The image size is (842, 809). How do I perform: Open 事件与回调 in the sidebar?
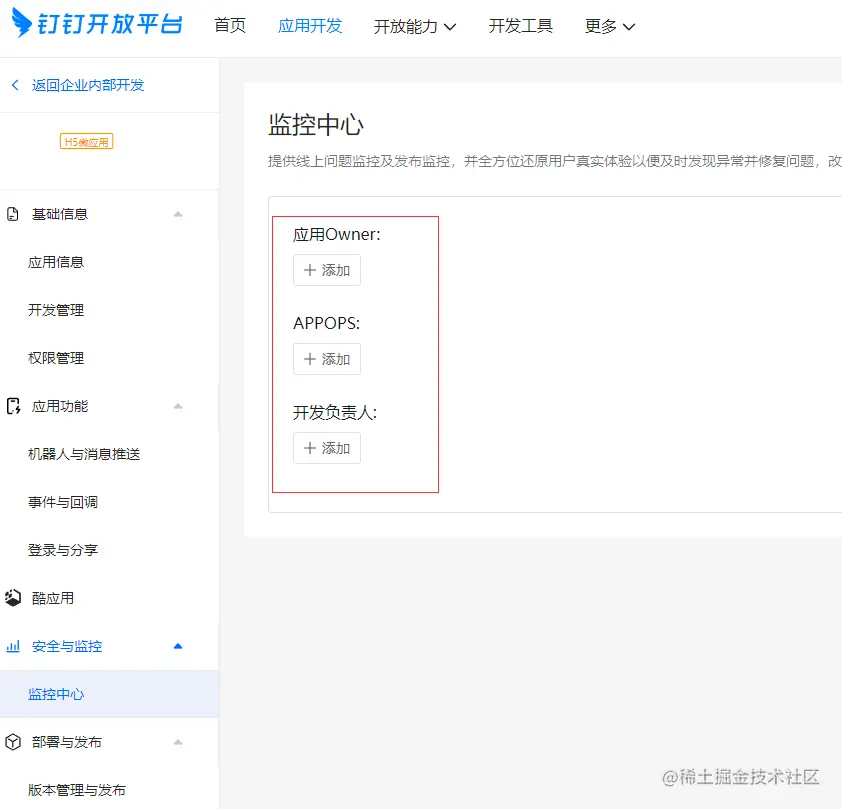pyautogui.click(x=63, y=502)
